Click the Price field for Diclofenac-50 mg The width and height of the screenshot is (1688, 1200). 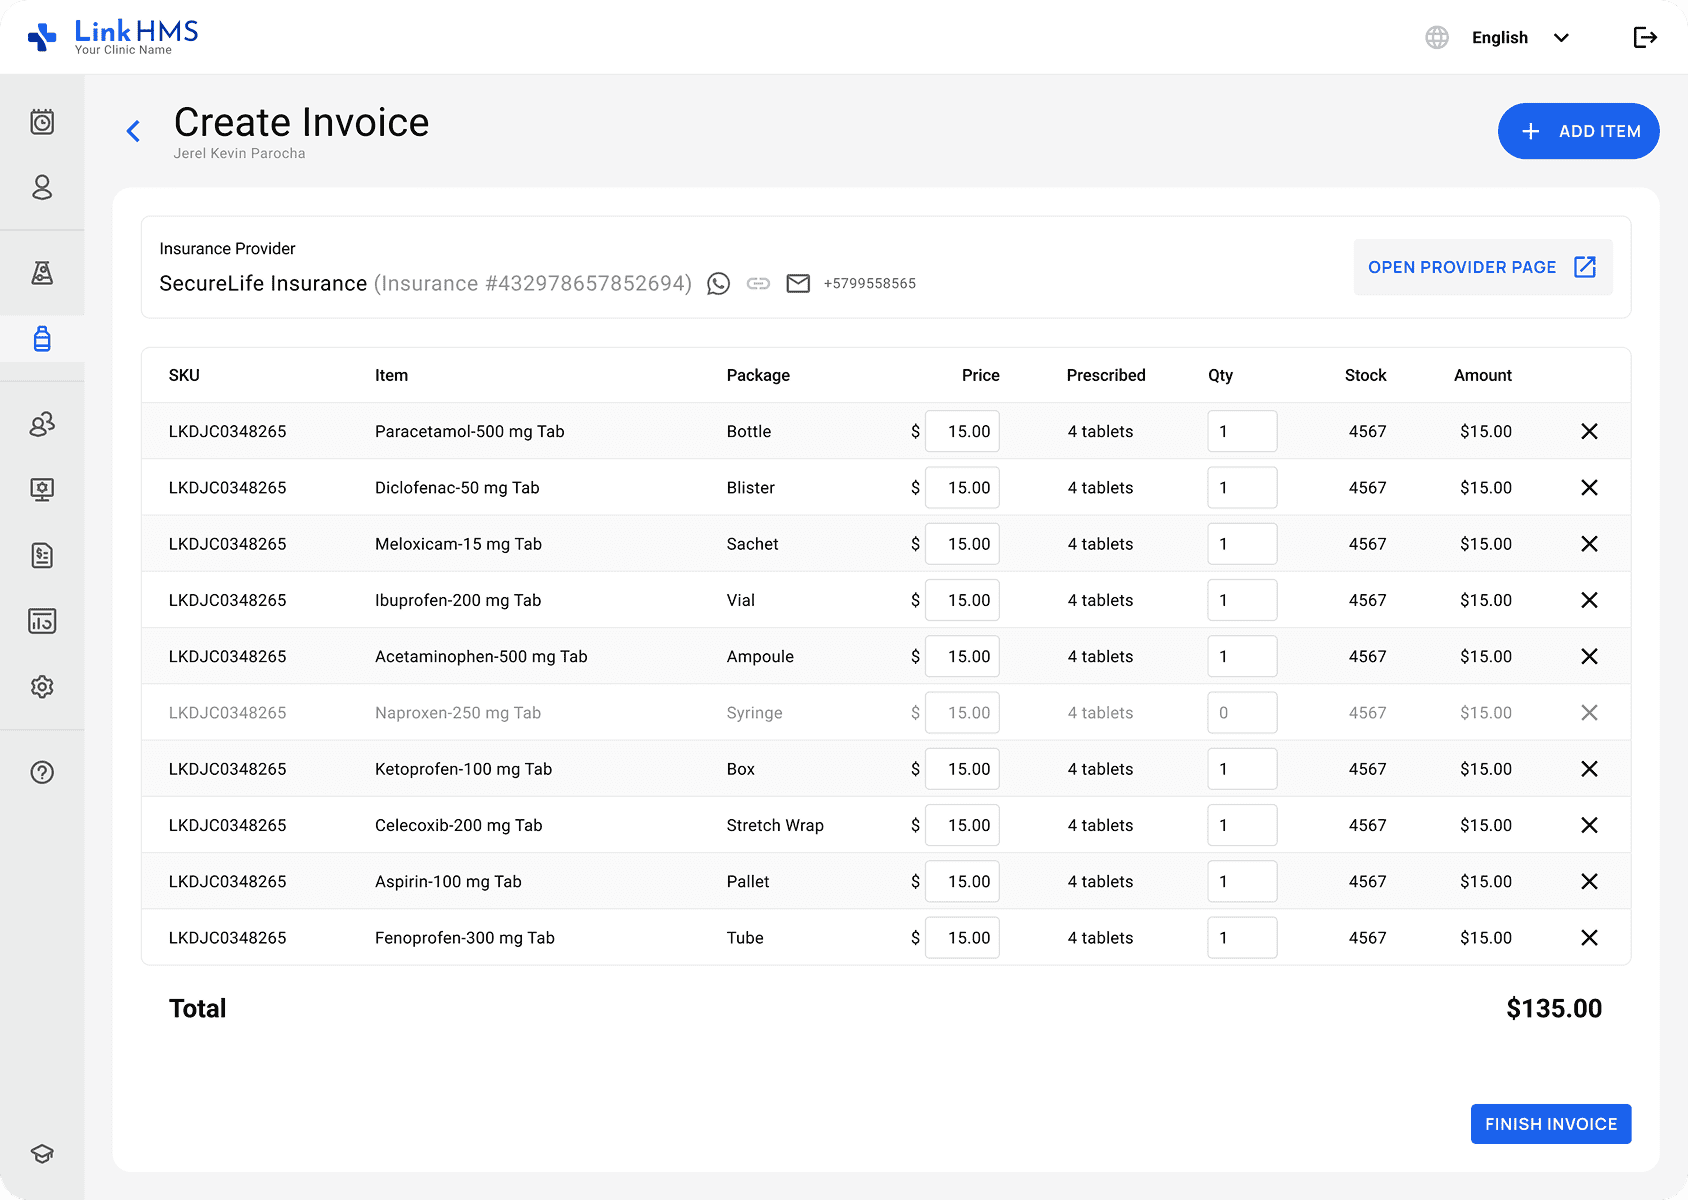pyautogui.click(x=962, y=488)
